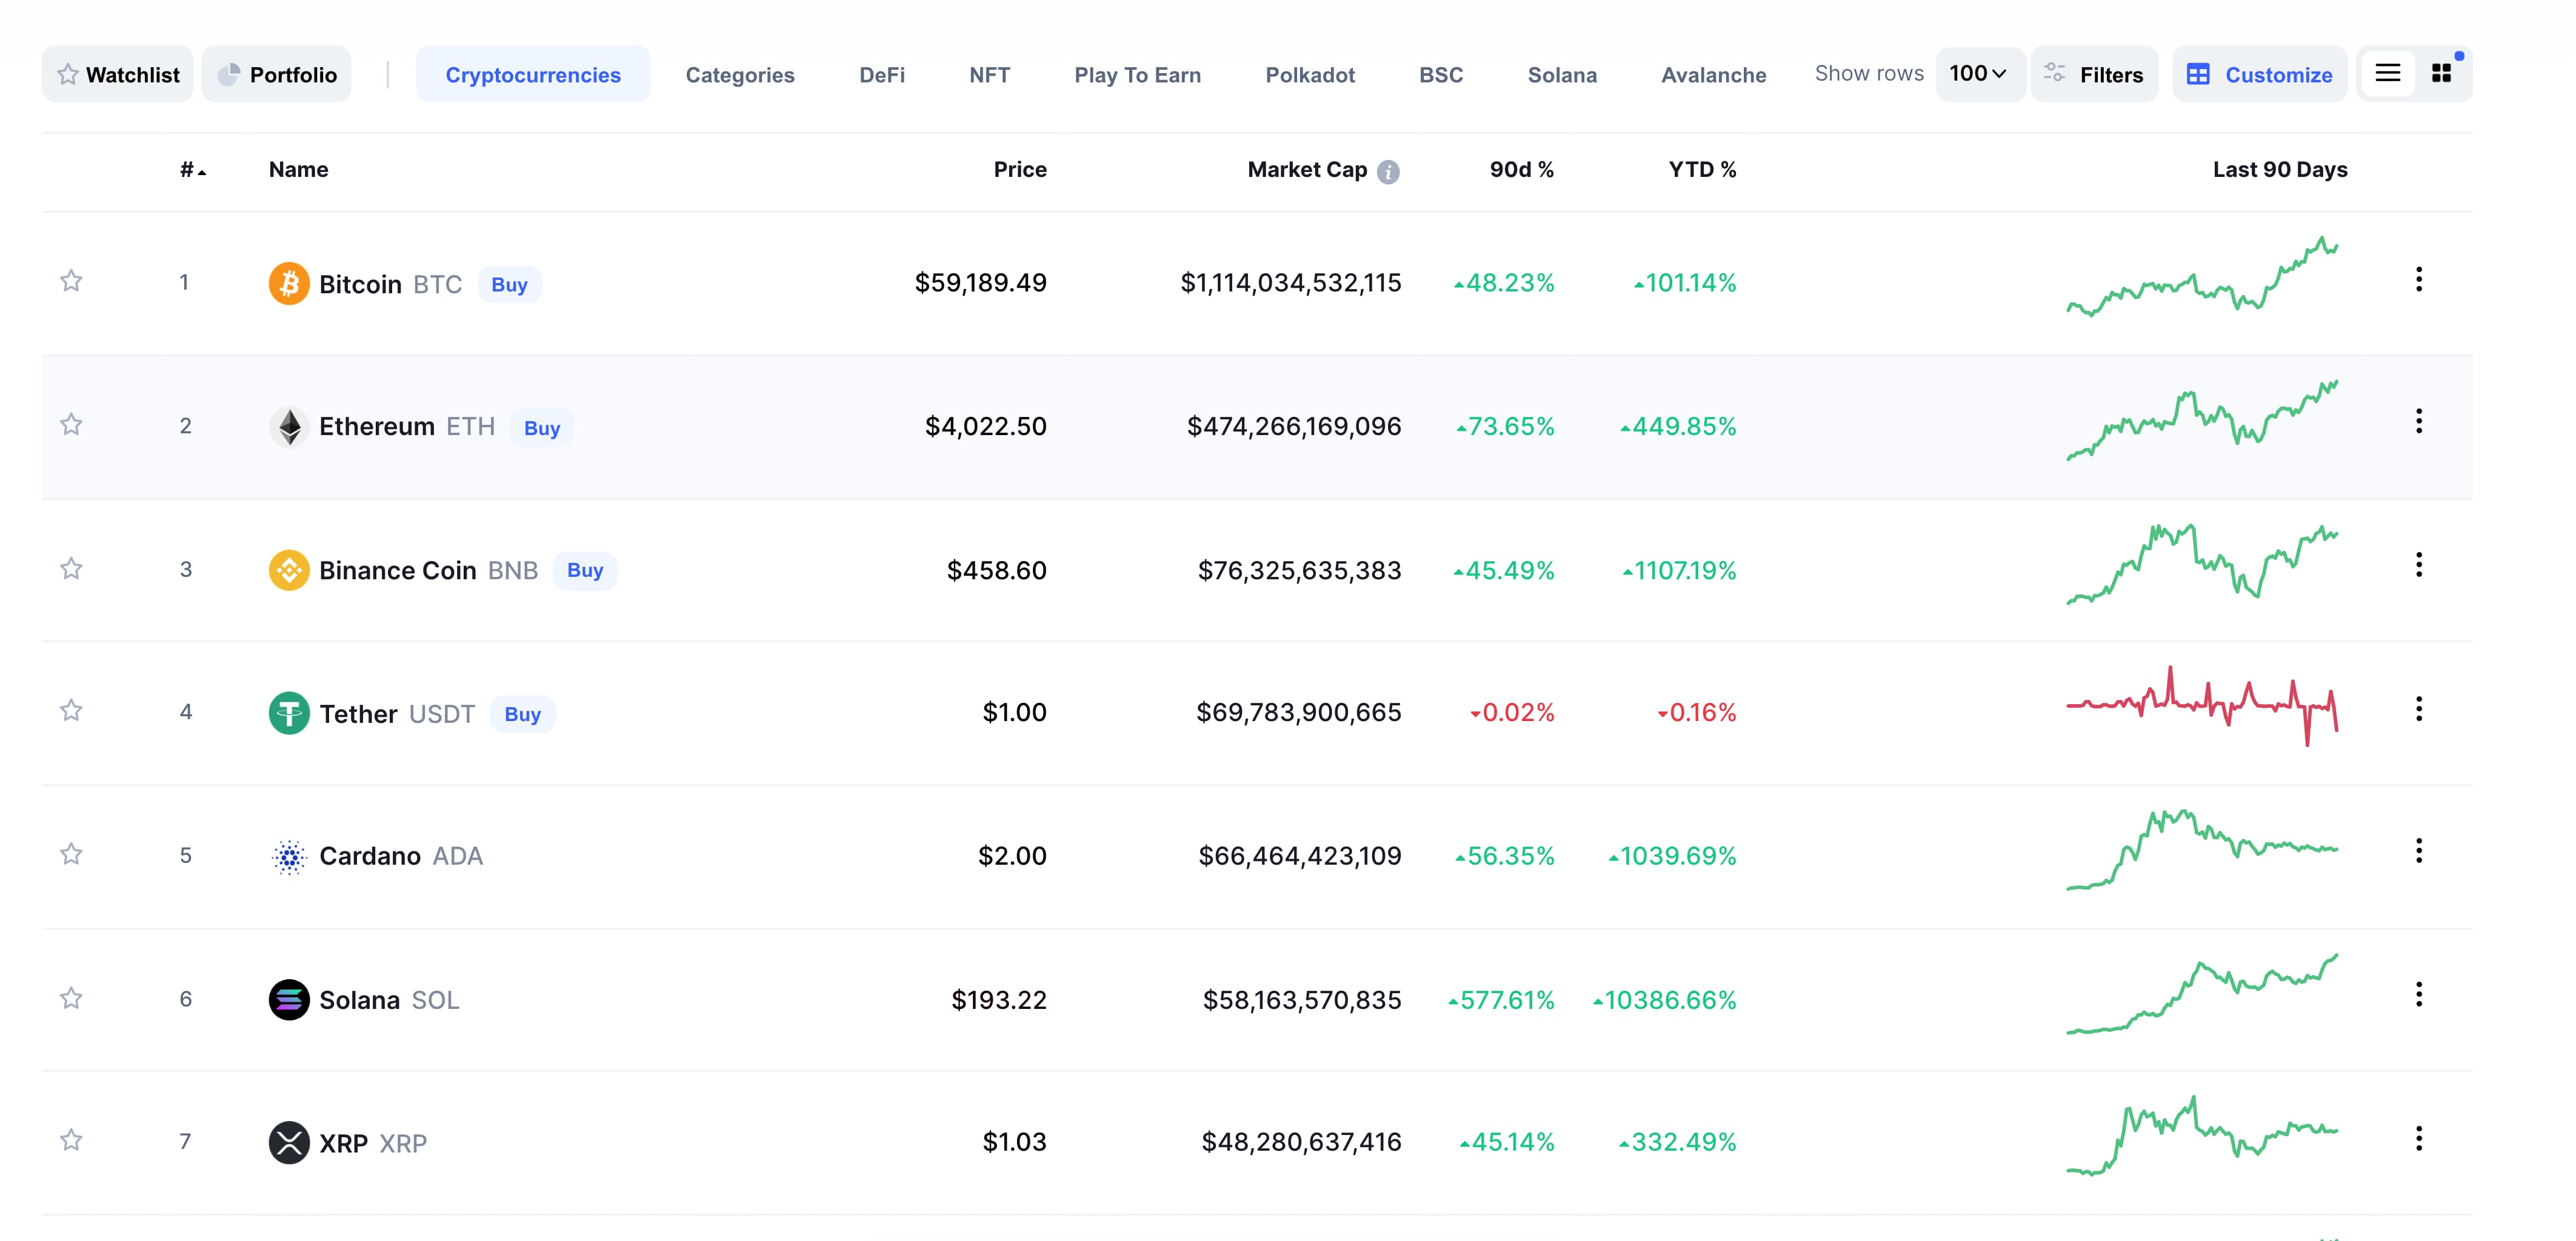Open Solana row three-dot menu
The height and width of the screenshot is (1241, 2576).
point(2418,994)
